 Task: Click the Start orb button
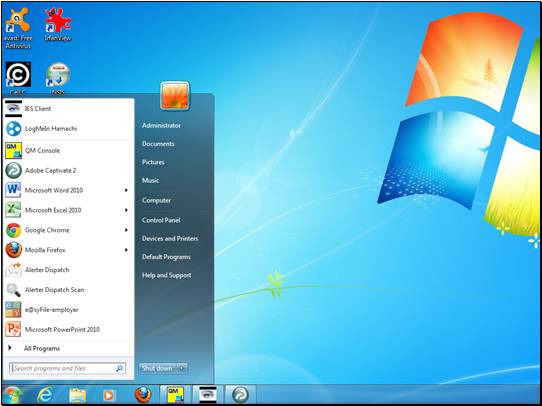13,395
